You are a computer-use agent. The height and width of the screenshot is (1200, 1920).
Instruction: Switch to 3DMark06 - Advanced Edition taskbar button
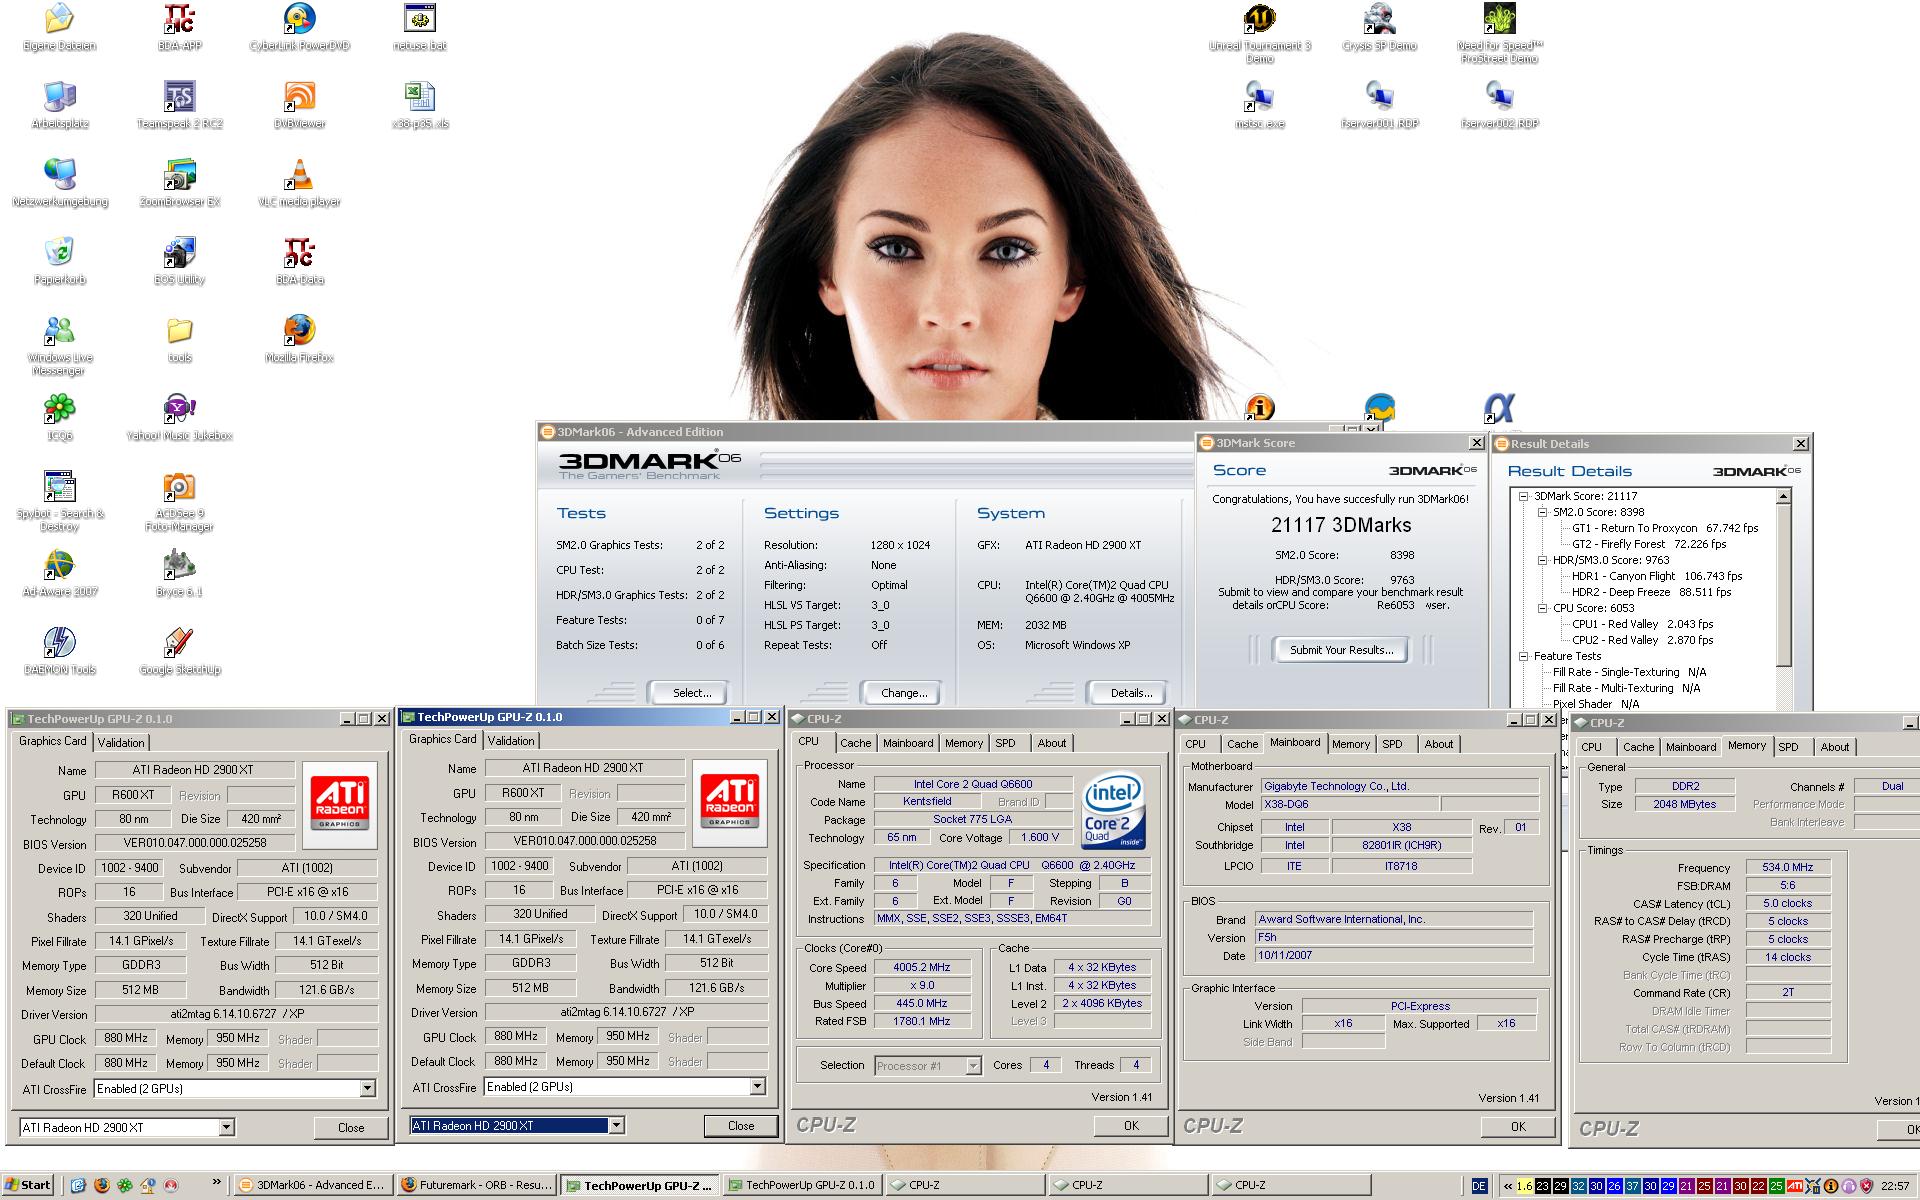(x=314, y=1185)
